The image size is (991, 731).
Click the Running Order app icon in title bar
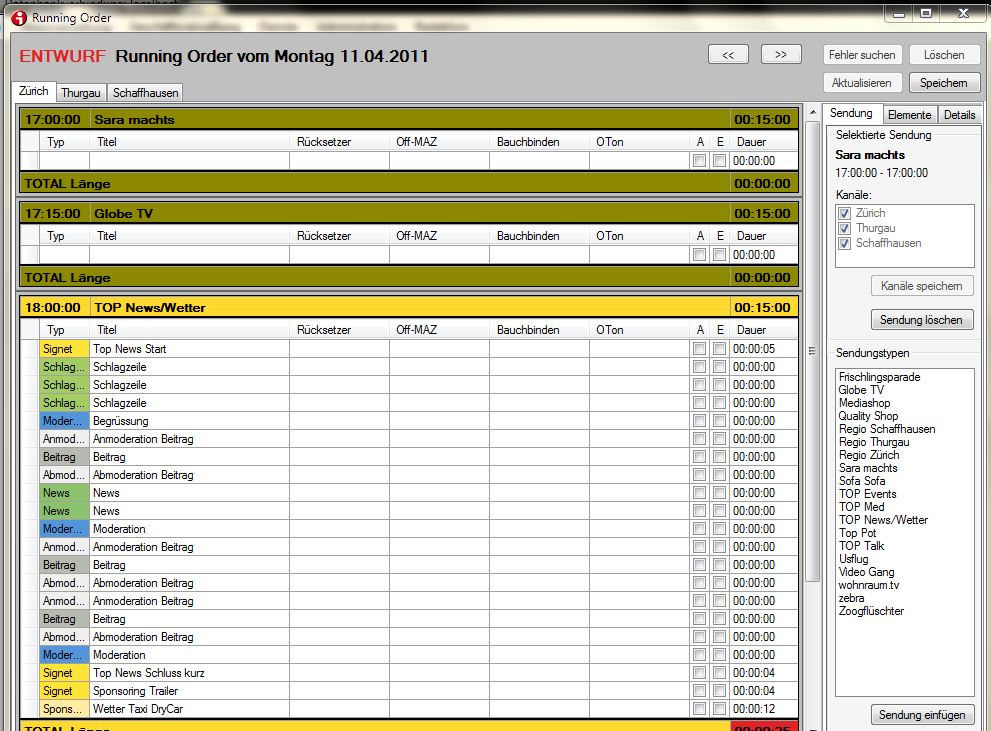point(17,17)
